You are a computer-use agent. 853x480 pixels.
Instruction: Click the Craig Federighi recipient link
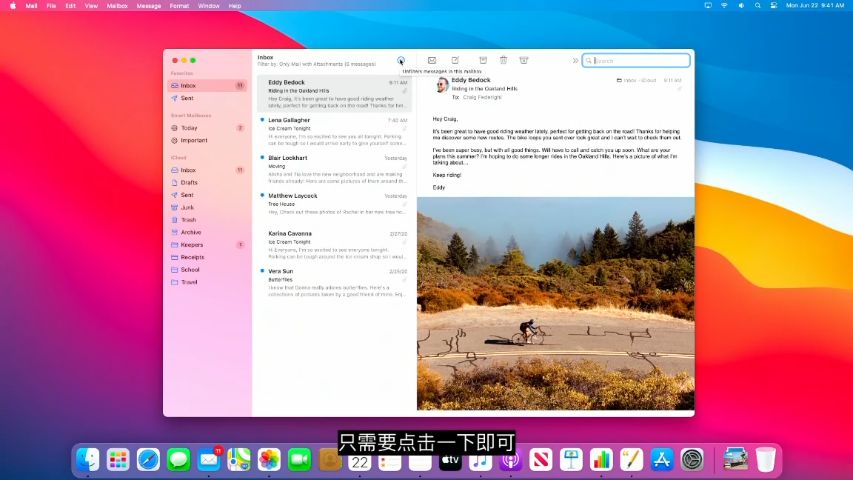tap(483, 98)
